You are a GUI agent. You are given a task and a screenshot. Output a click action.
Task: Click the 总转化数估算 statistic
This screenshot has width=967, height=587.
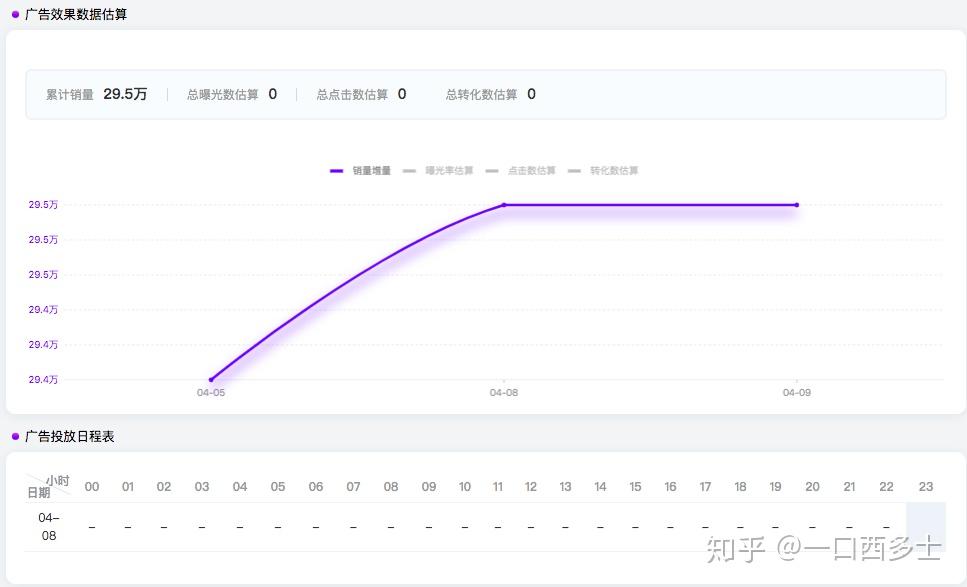pyautogui.click(x=491, y=94)
